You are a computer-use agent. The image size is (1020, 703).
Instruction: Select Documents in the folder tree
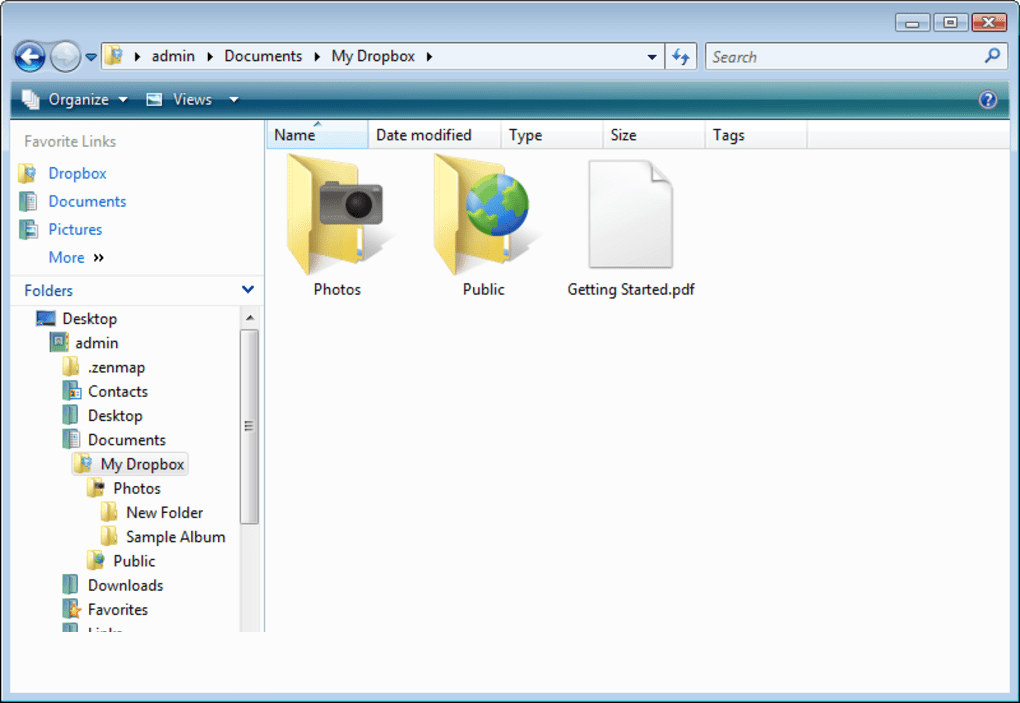(126, 440)
